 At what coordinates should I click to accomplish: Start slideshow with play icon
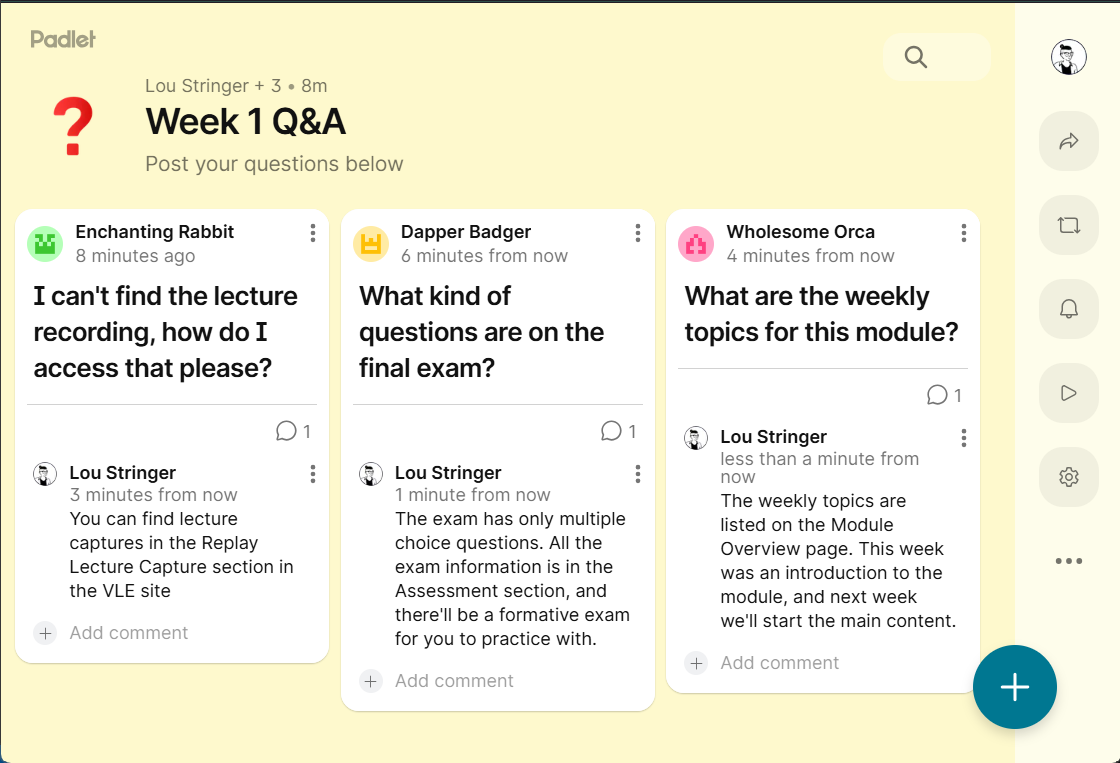click(x=1068, y=393)
